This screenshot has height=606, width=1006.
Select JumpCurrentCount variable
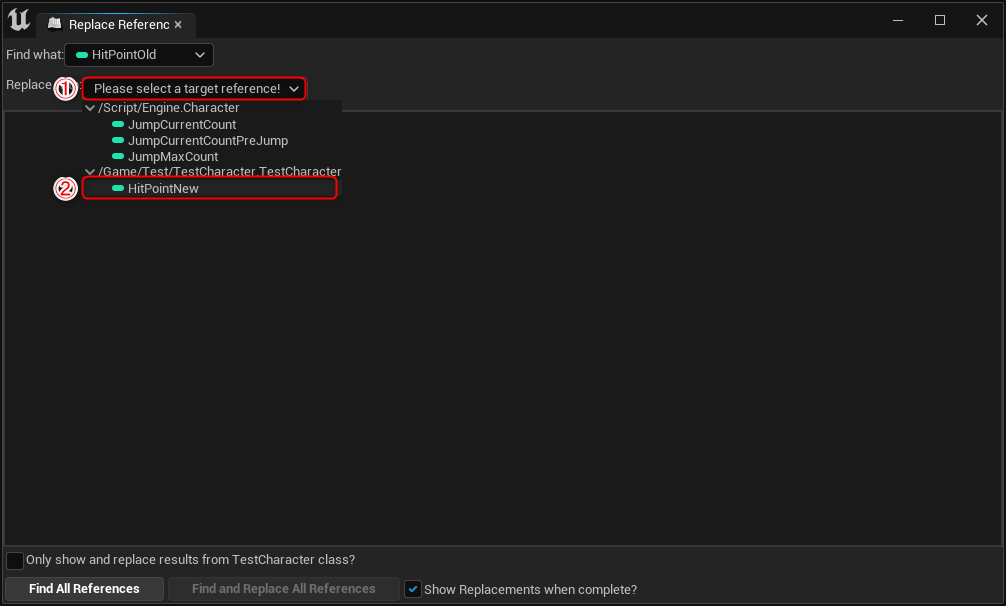[x=182, y=124]
